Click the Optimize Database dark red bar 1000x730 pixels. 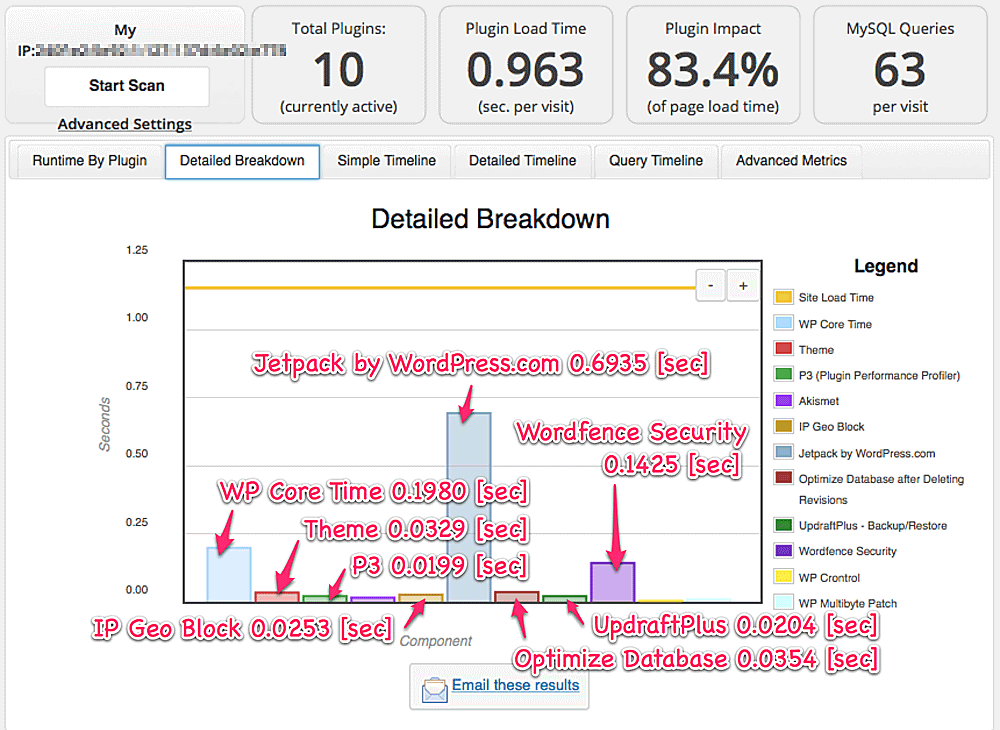click(x=517, y=597)
